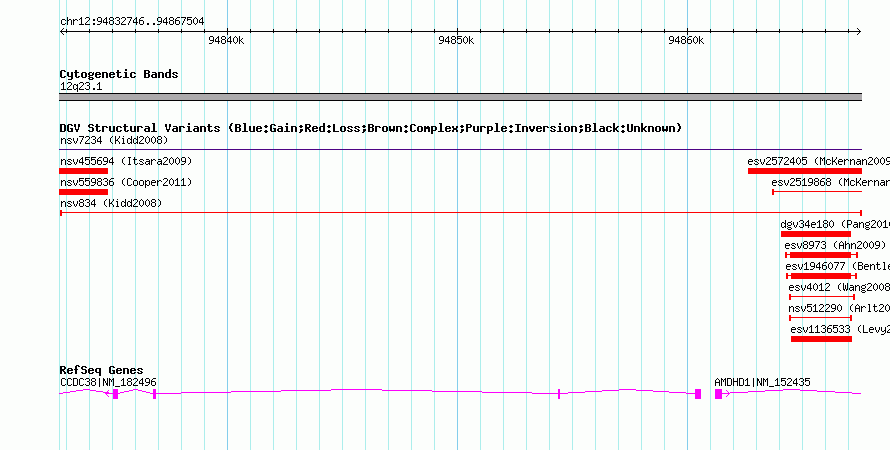The height and width of the screenshot is (450, 890).
Task: Click the red bar under dgv34e180
Action: (x=816, y=234)
